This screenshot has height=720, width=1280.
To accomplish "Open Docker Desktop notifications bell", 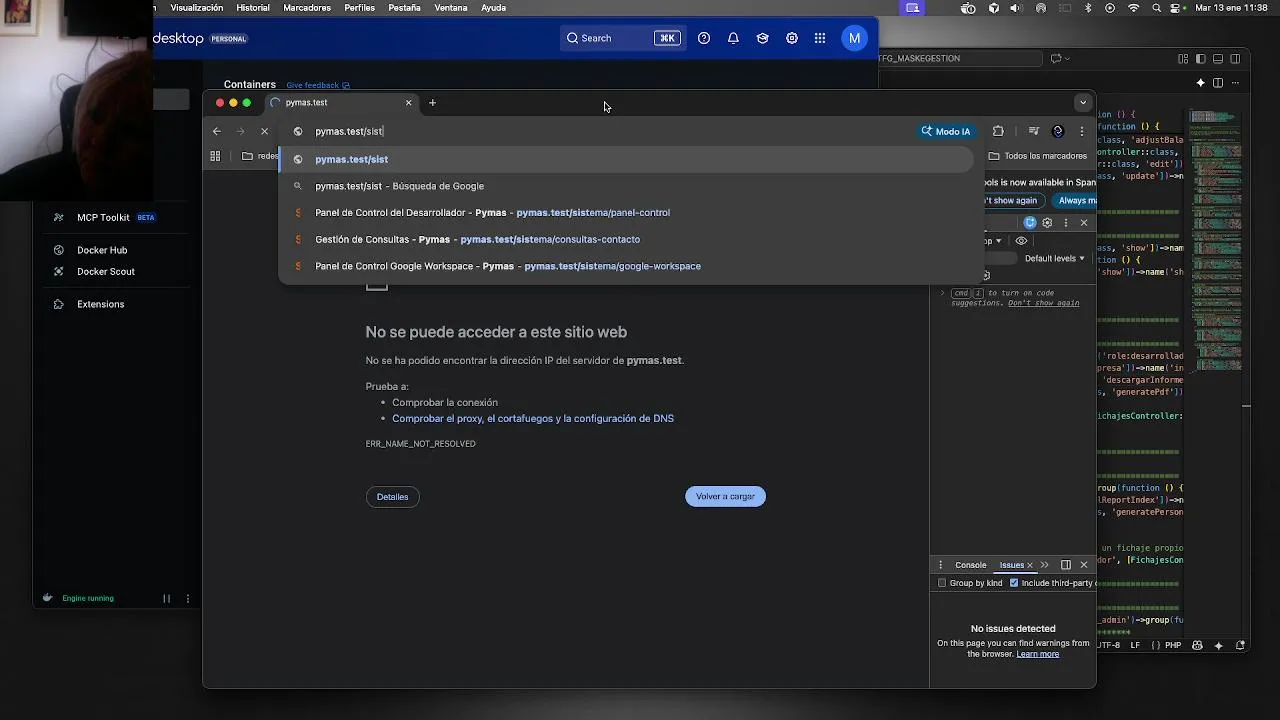I will 733,38.
